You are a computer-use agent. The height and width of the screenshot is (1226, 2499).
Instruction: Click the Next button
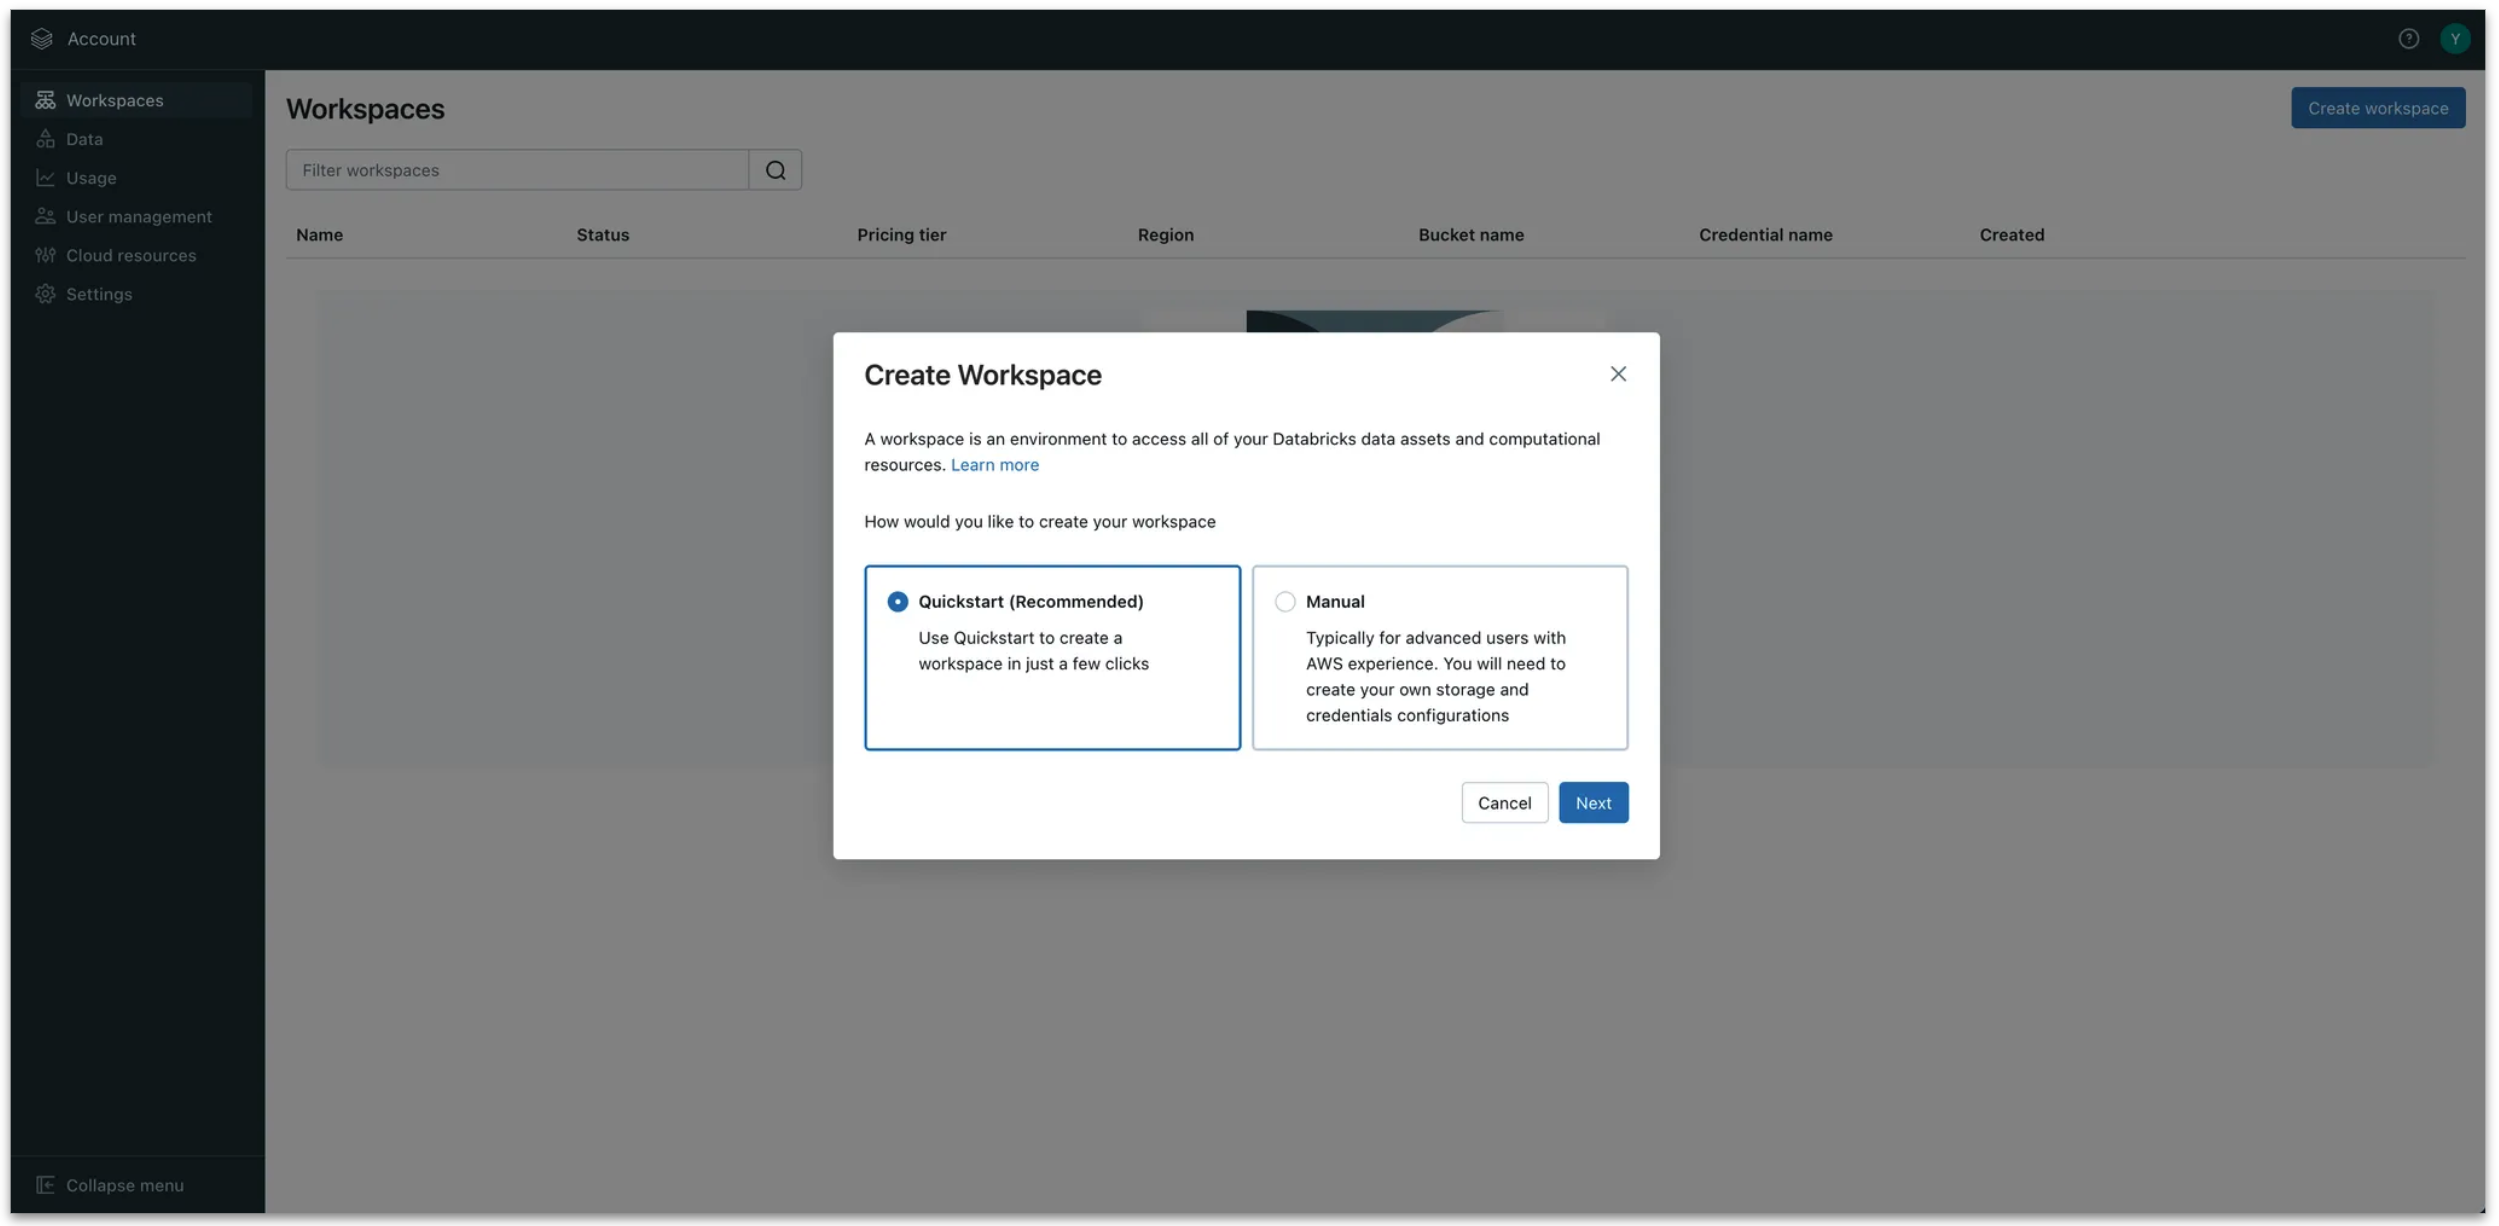pos(1592,803)
